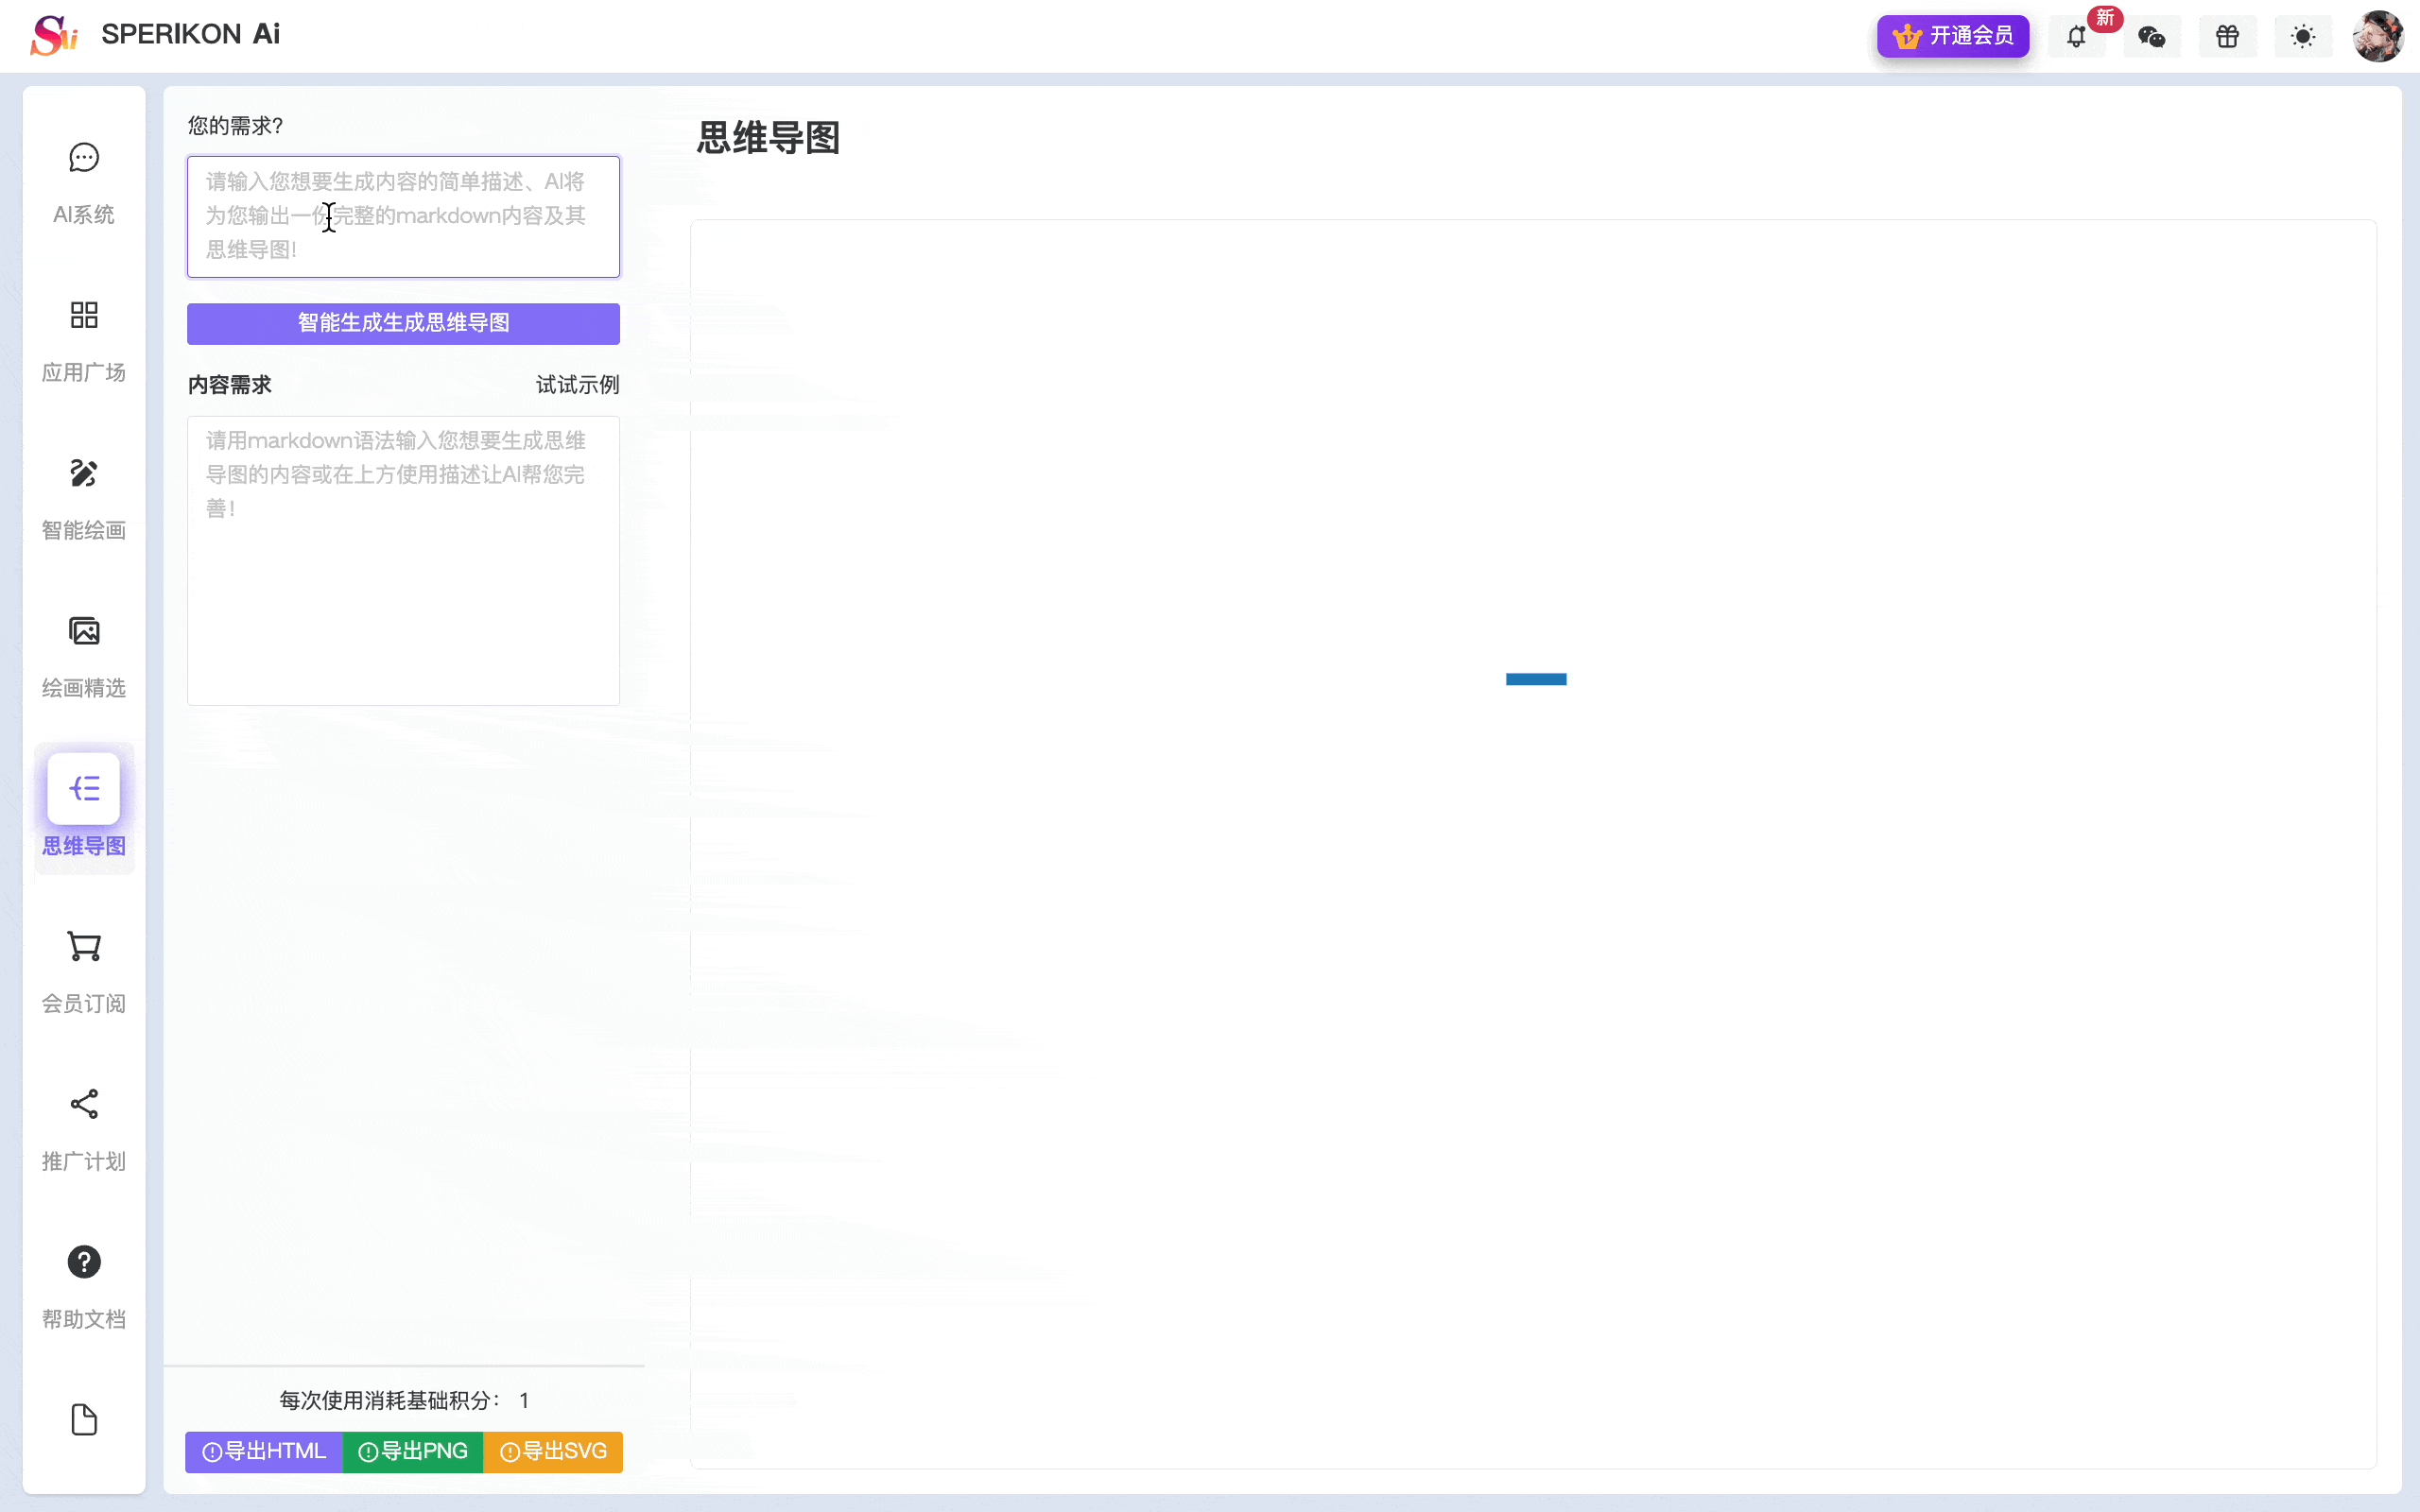Screen dimensions: 2420x1512
Task: Click the document icon at sidebar bottom
Action: [x=83, y=1420]
